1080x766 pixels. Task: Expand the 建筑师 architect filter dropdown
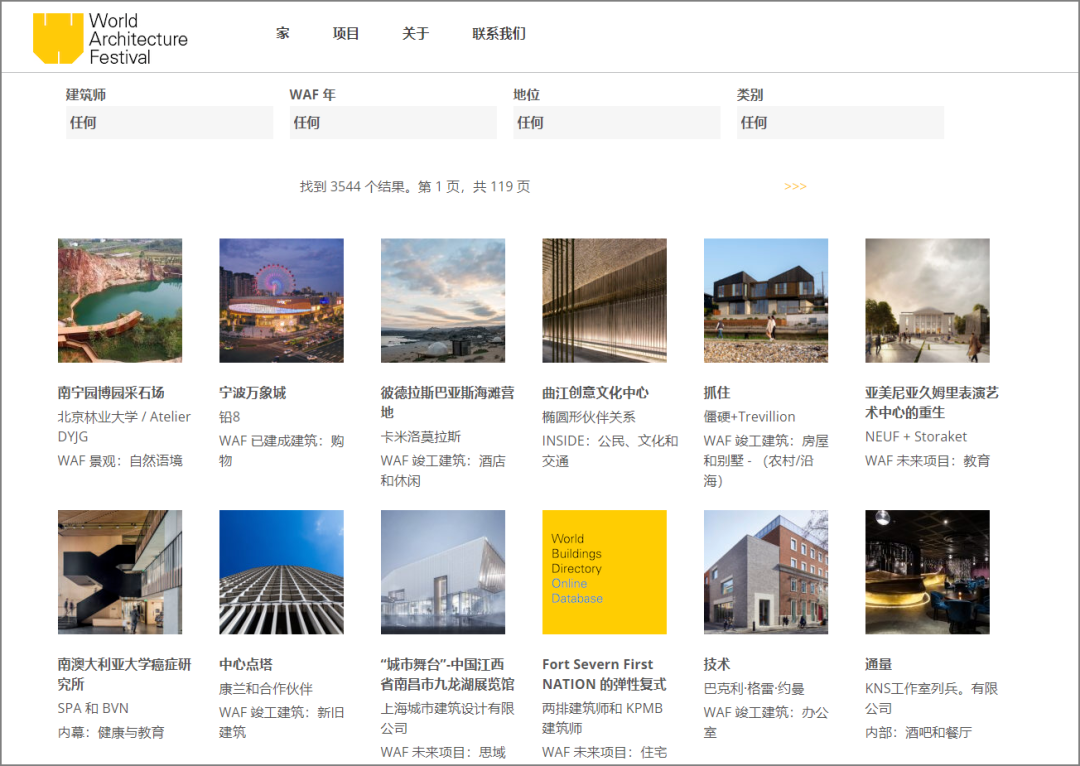(x=169, y=122)
